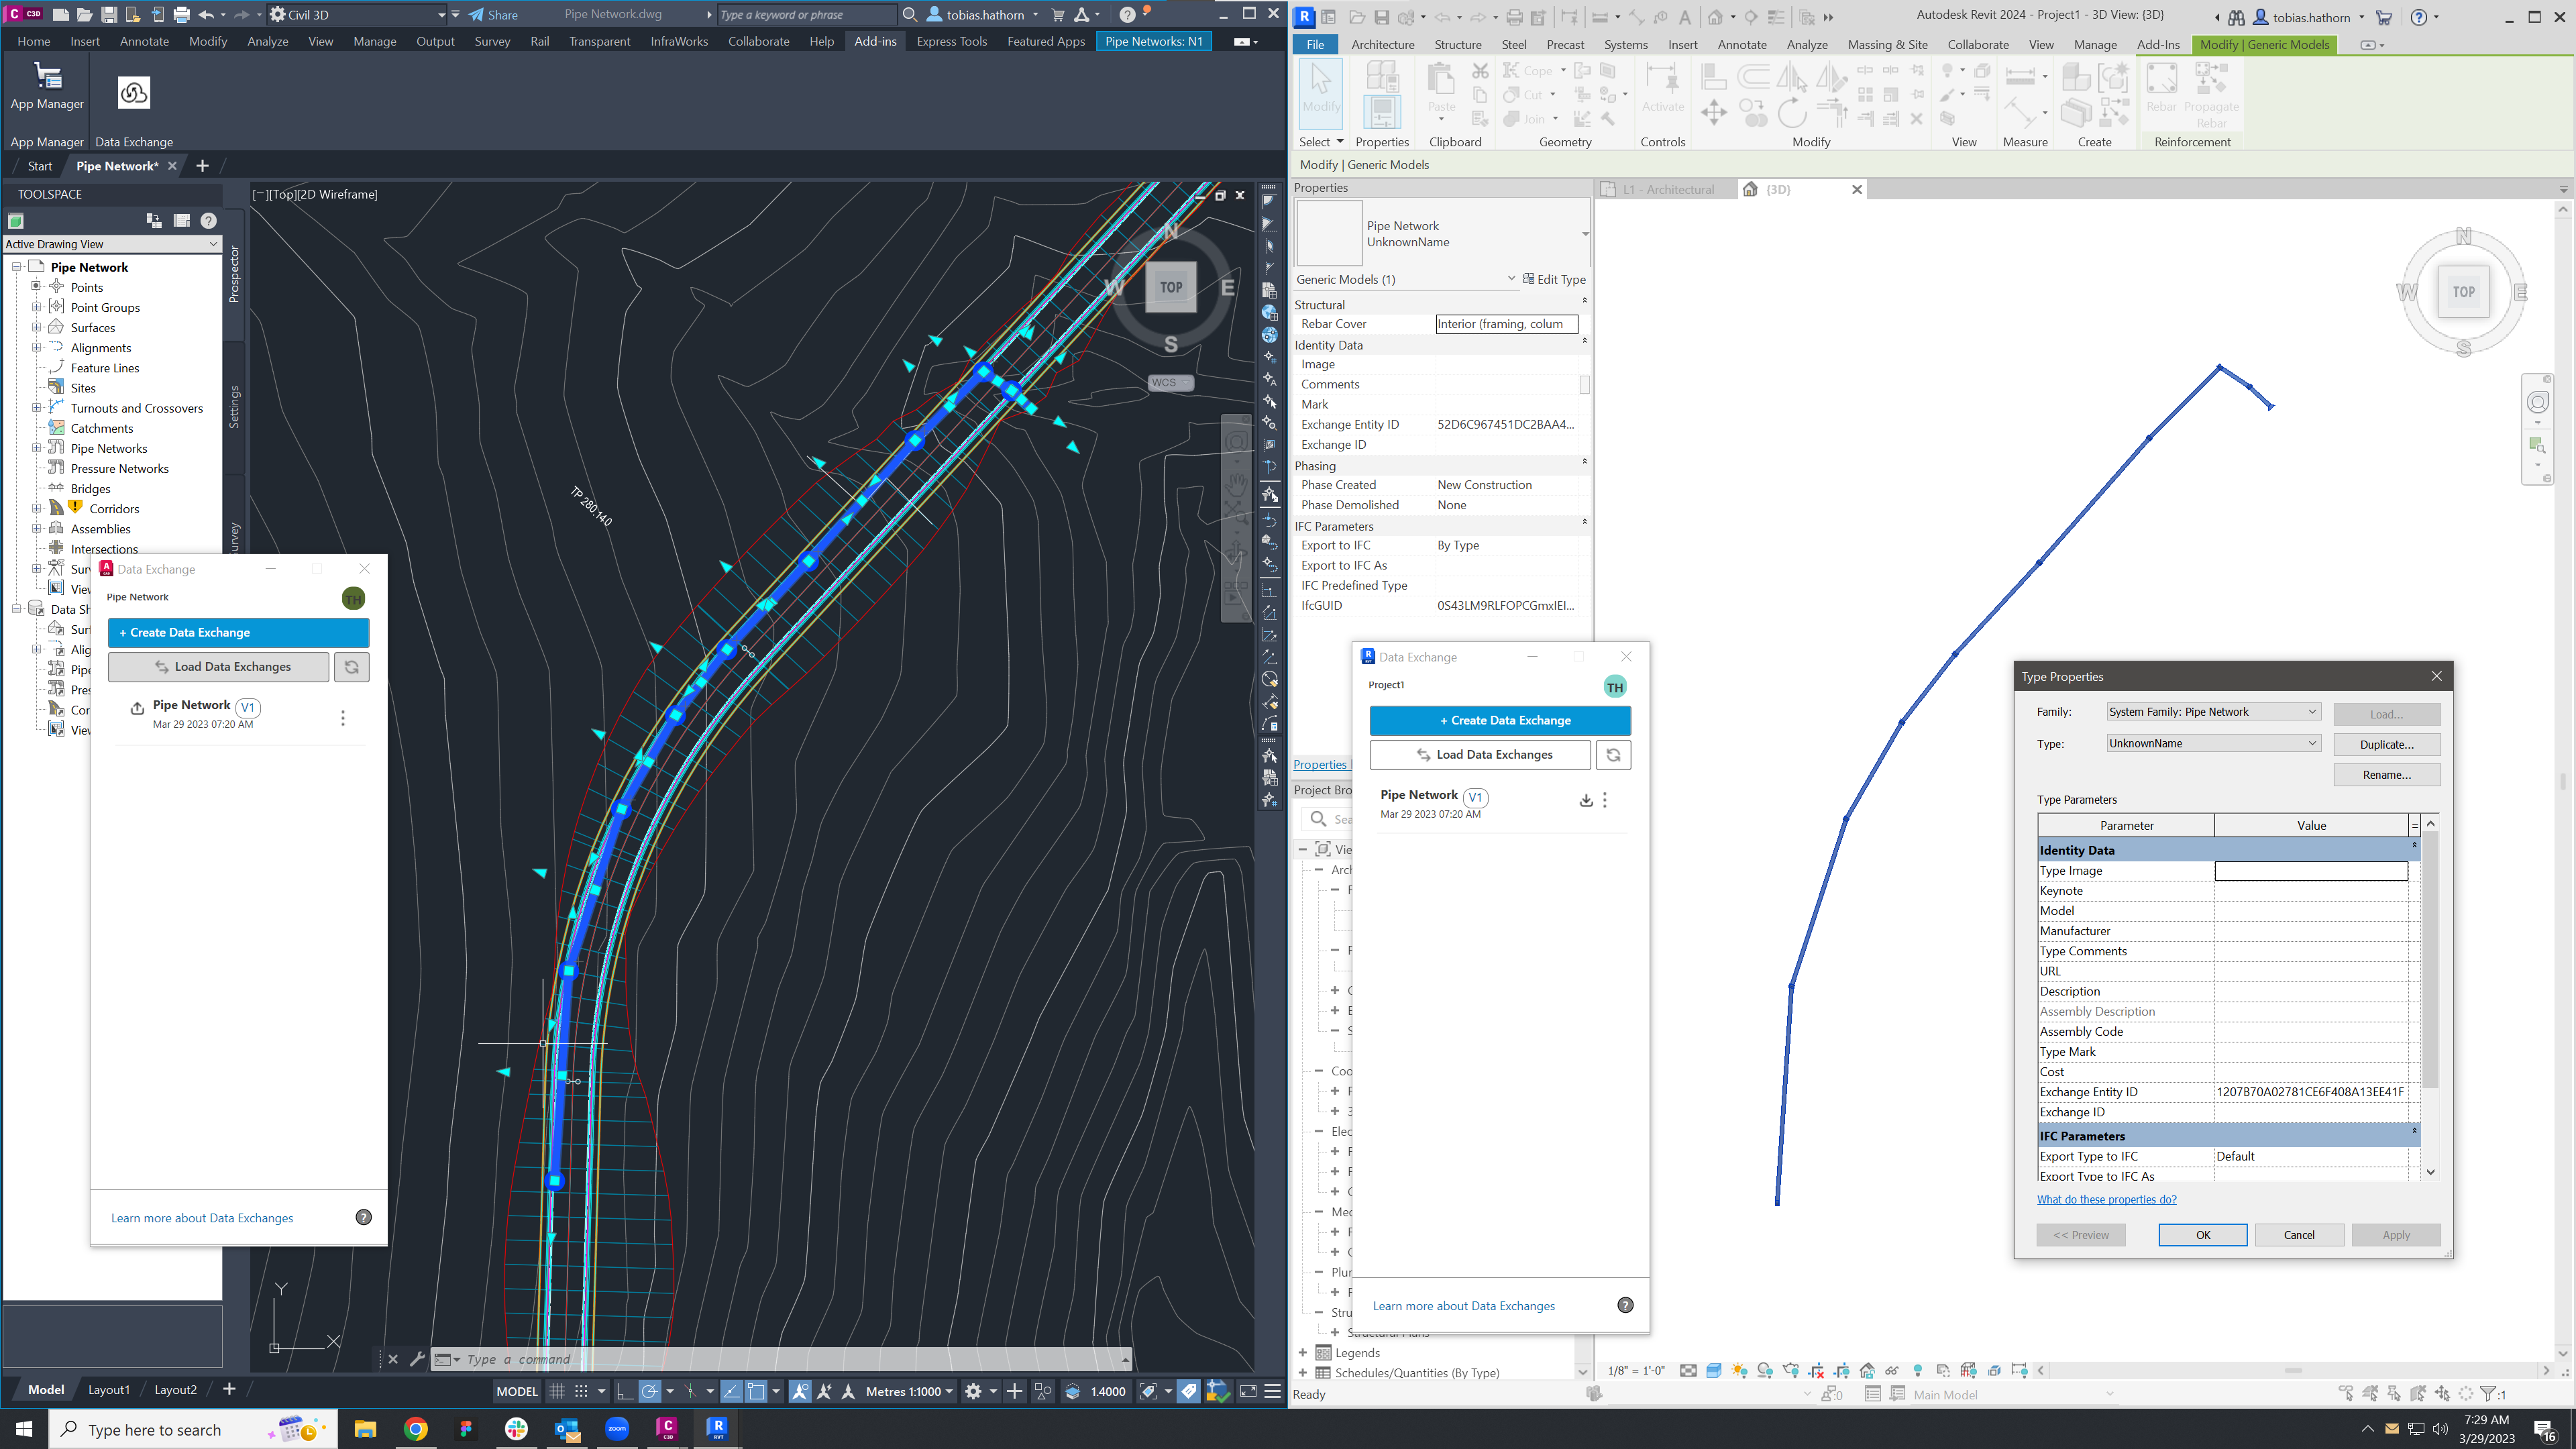The height and width of the screenshot is (1449, 2576).
Task: Click the Type Image value field
Action: click(2310, 871)
